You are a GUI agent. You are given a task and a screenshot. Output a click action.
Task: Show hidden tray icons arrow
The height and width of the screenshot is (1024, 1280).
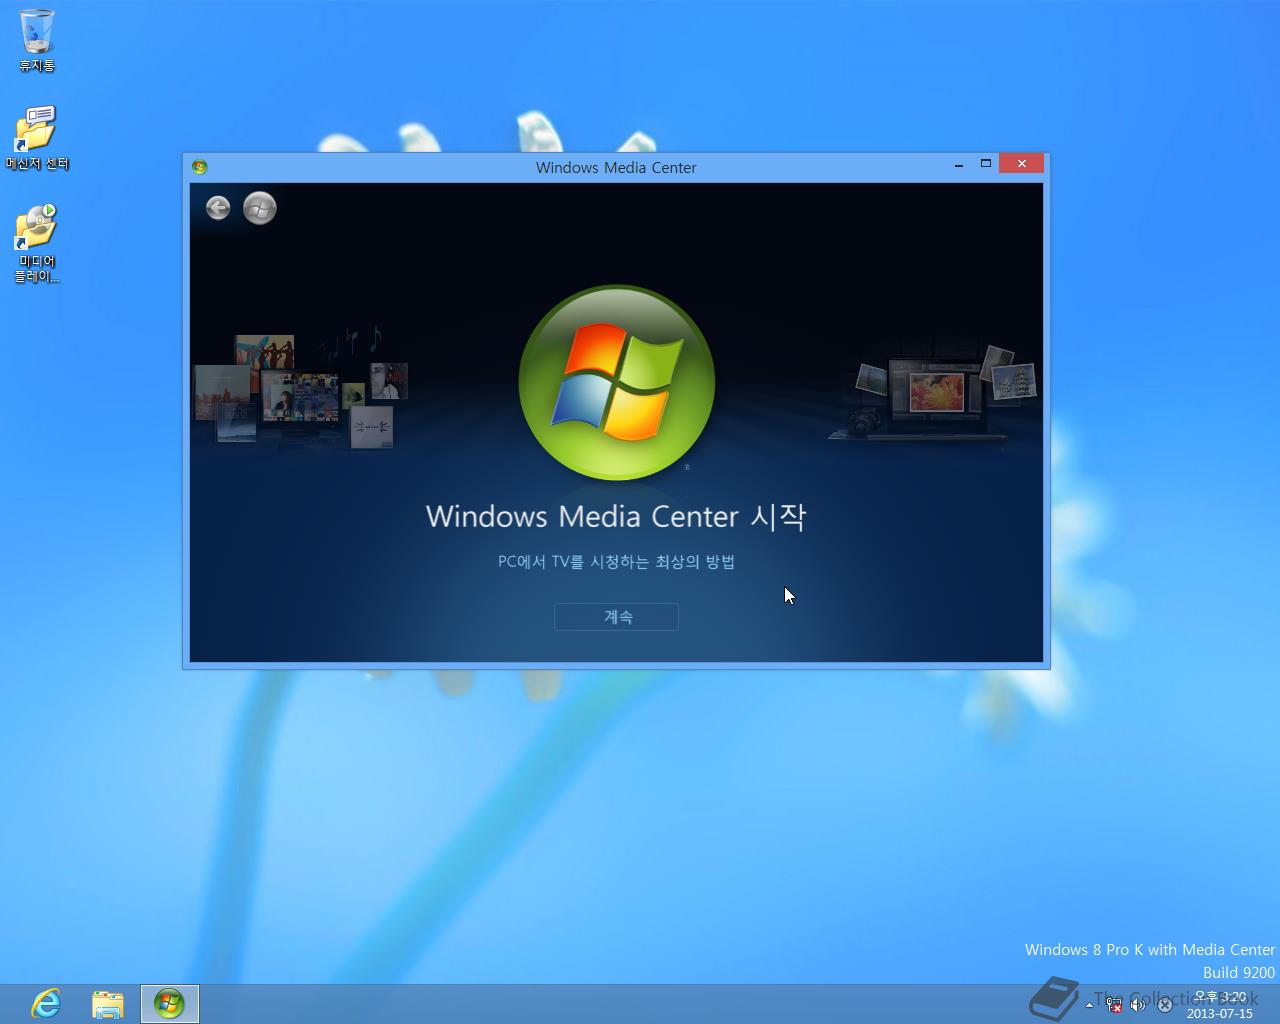point(1089,1005)
